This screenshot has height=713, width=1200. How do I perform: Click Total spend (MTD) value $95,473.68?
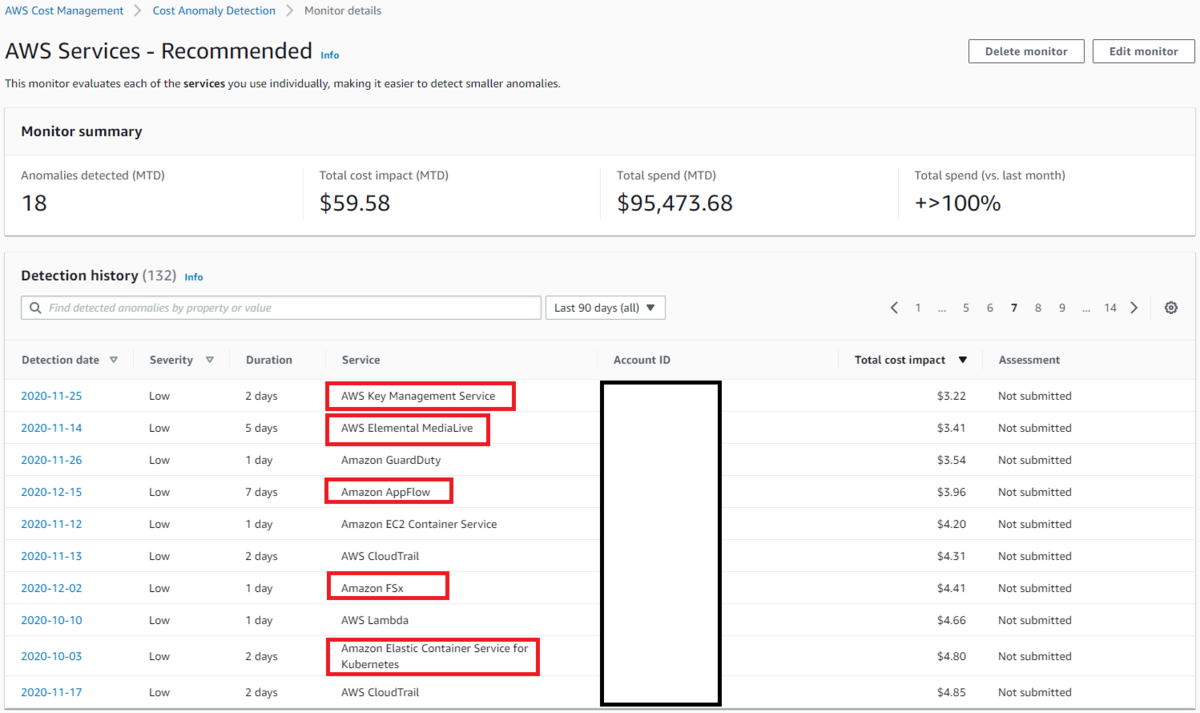(x=675, y=203)
